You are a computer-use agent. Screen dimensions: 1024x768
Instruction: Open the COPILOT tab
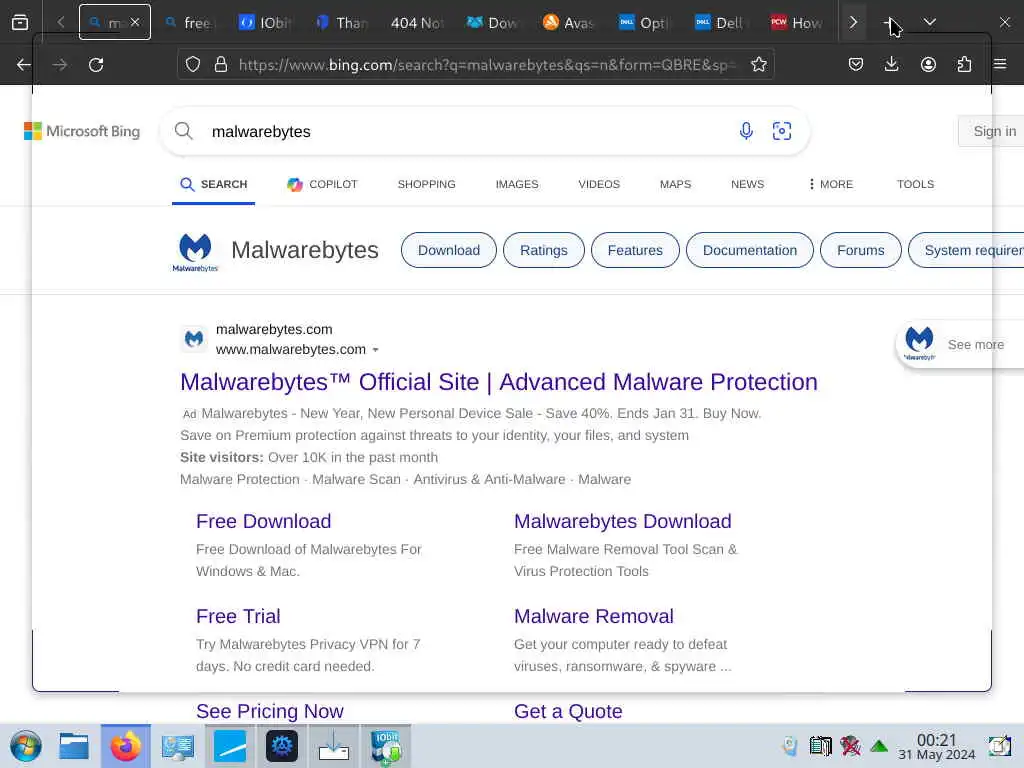click(323, 184)
